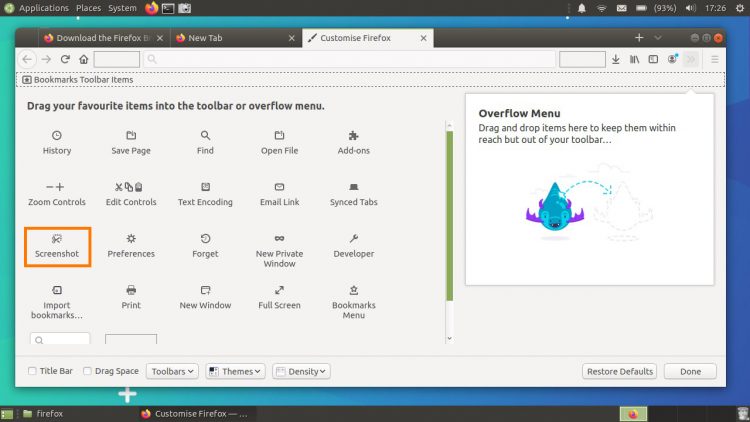Click the Find customise item
The image size is (750, 422).
coord(205,143)
